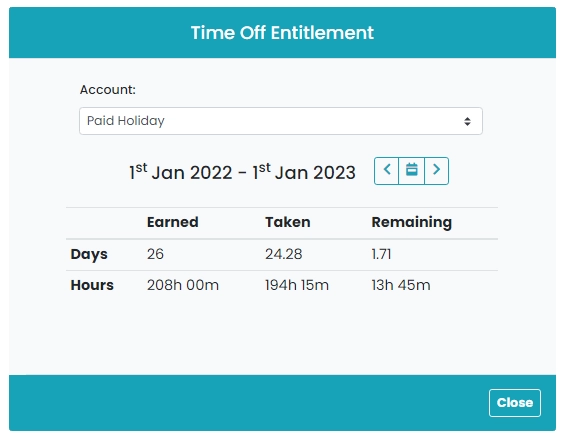Select the Earned column header

pyautogui.click(x=173, y=222)
